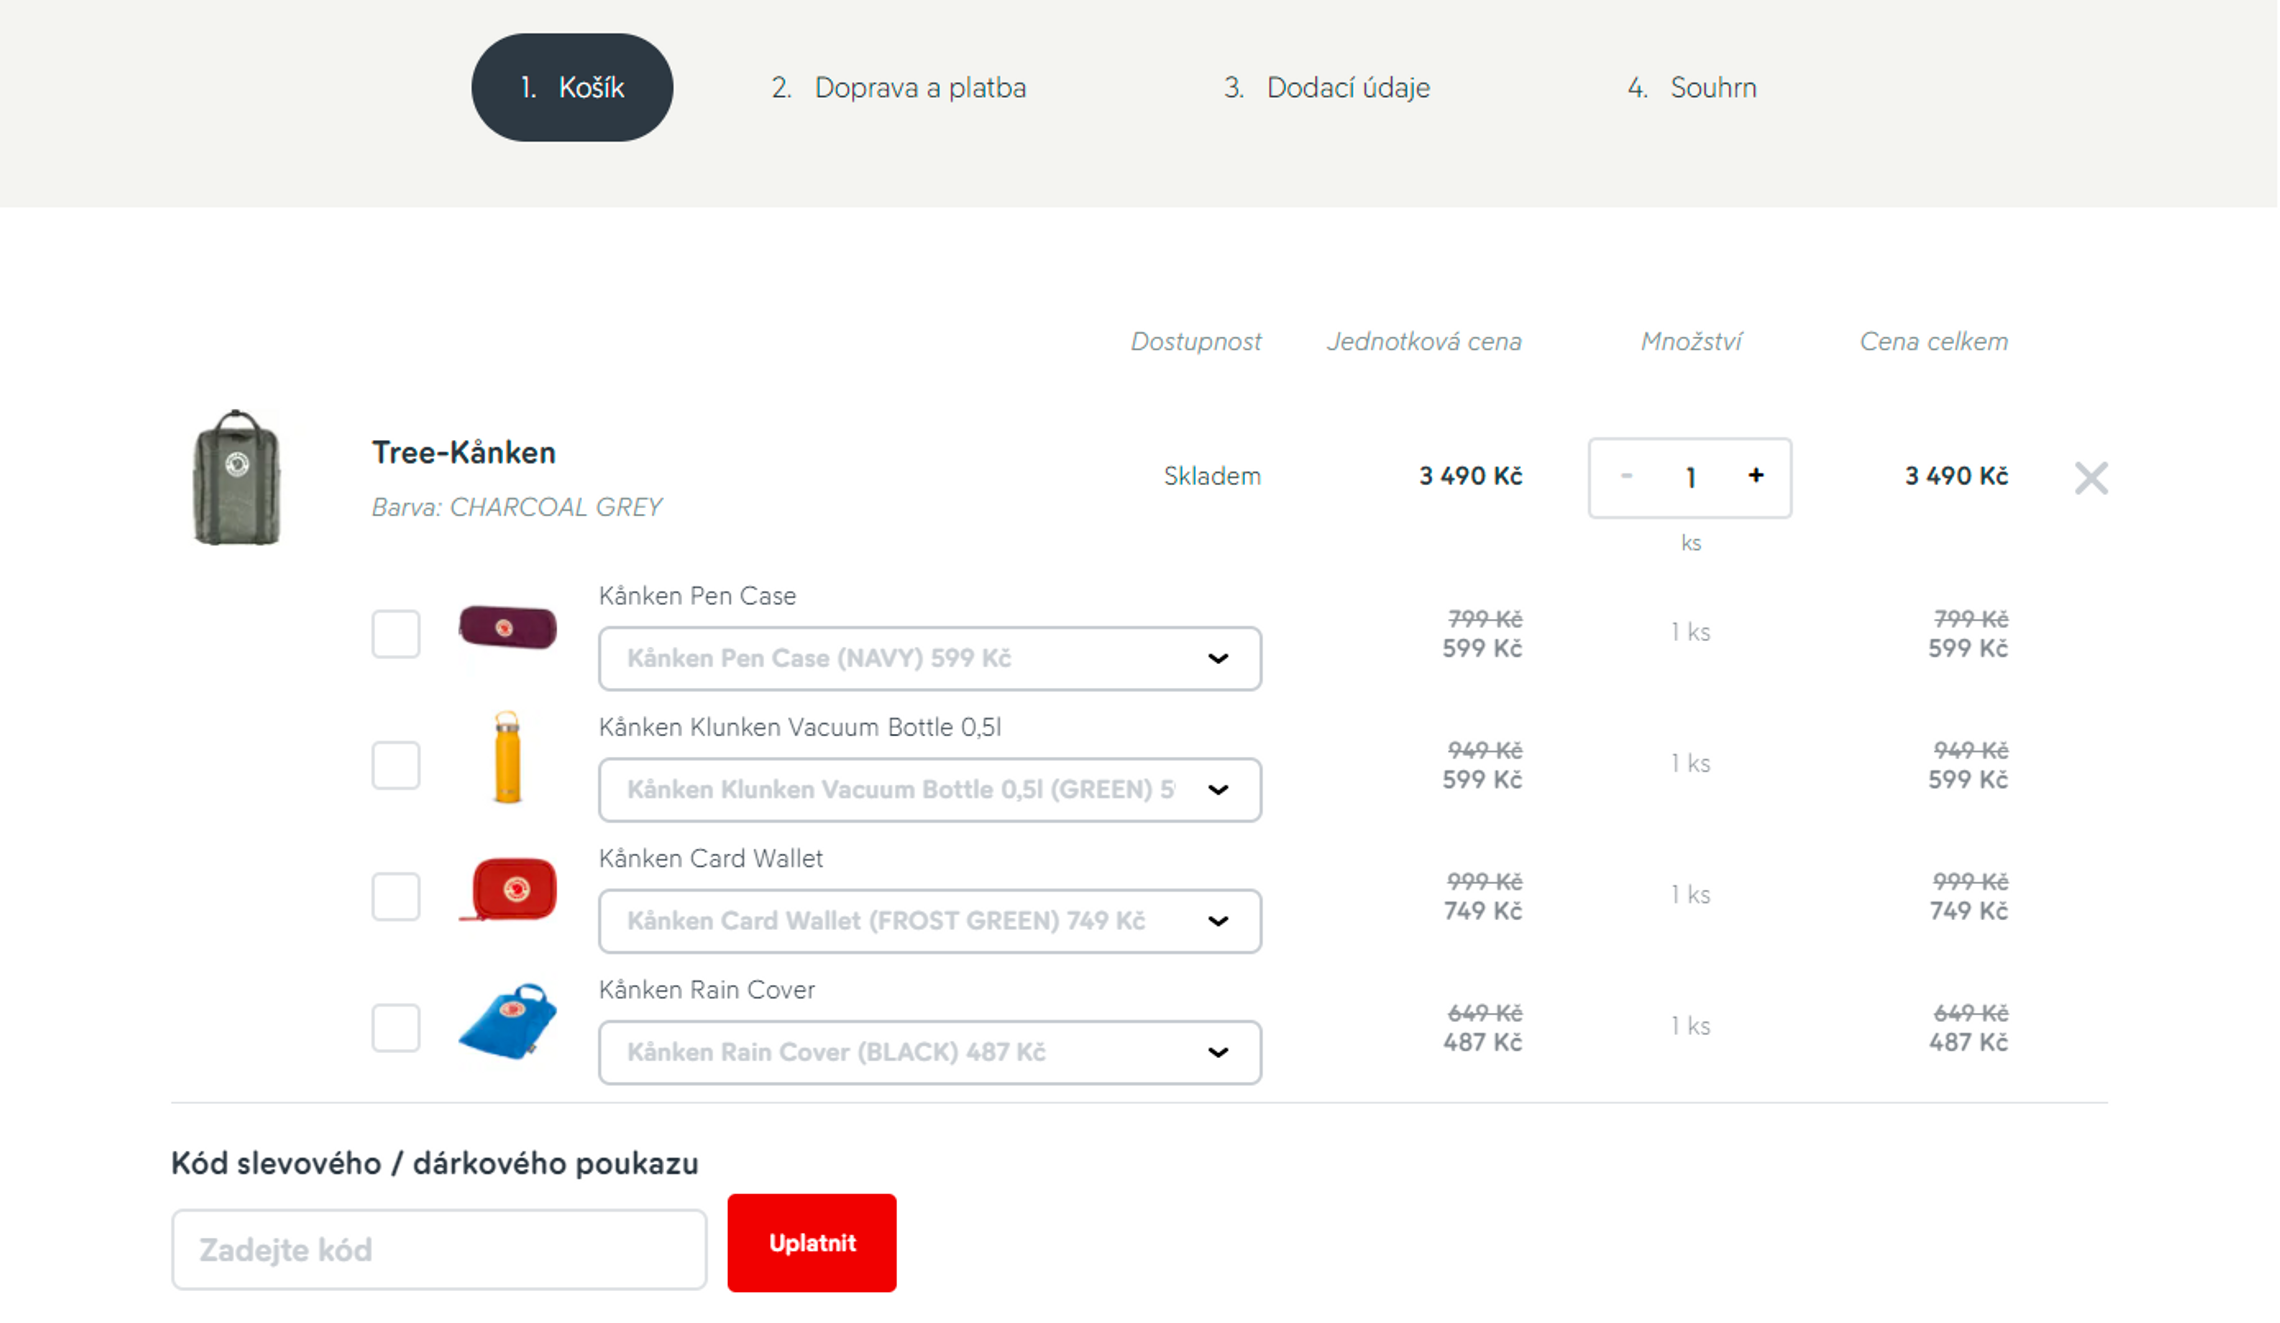
Task: Click the quantity value field showing 1
Action: pyautogui.click(x=1691, y=478)
